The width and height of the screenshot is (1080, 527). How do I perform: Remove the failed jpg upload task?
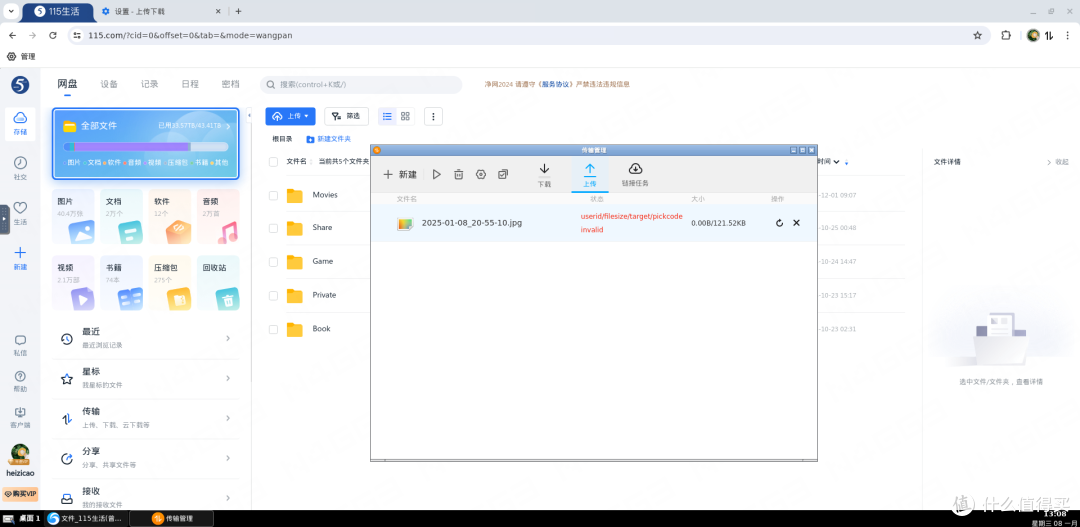click(796, 223)
